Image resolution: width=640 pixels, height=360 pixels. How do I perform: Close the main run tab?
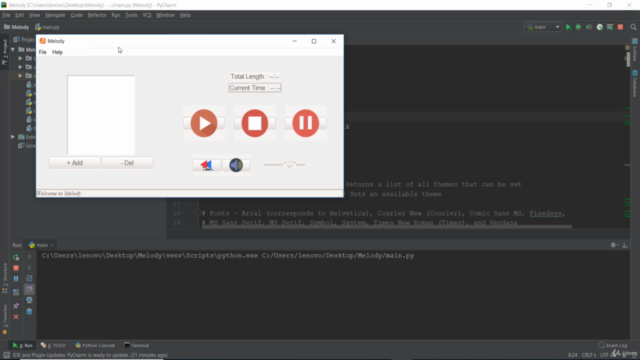point(52,245)
